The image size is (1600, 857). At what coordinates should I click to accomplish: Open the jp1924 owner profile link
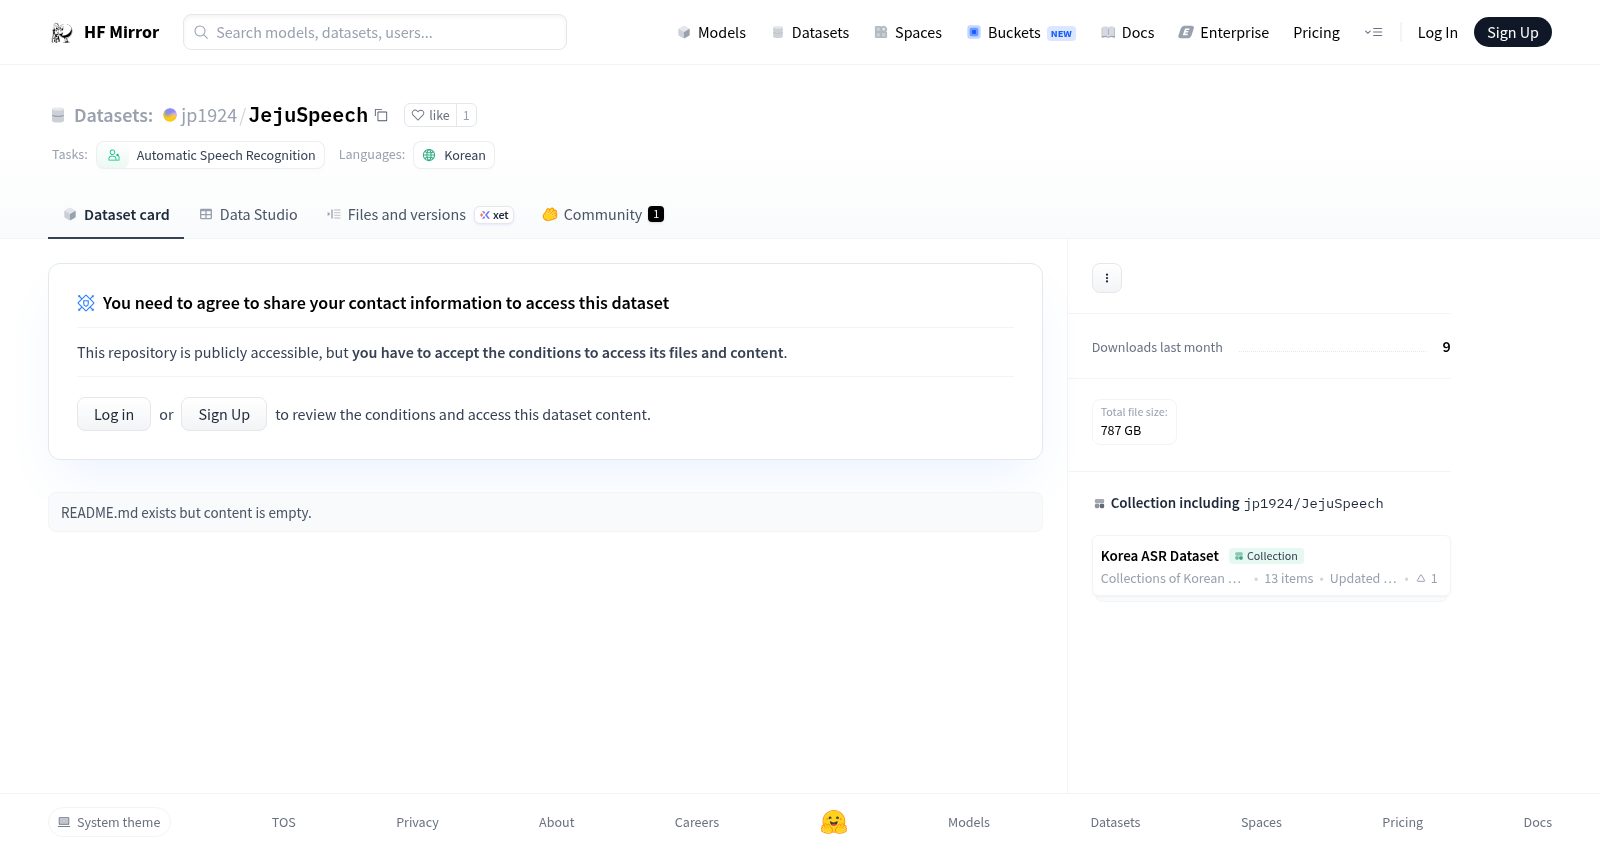[209, 115]
